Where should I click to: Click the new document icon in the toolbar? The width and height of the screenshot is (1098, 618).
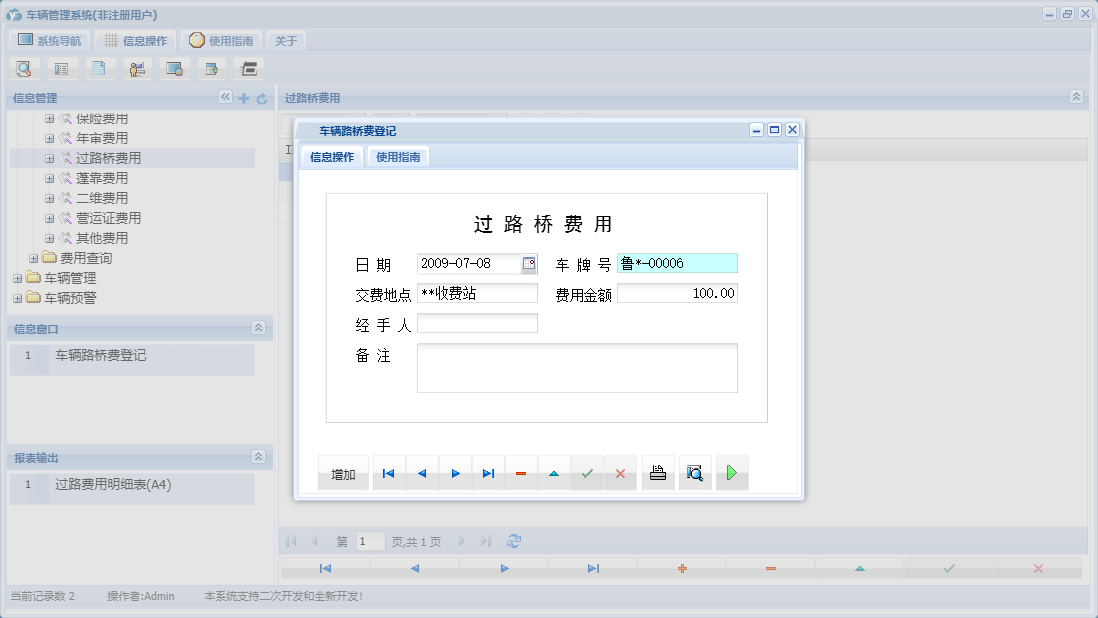coord(101,68)
